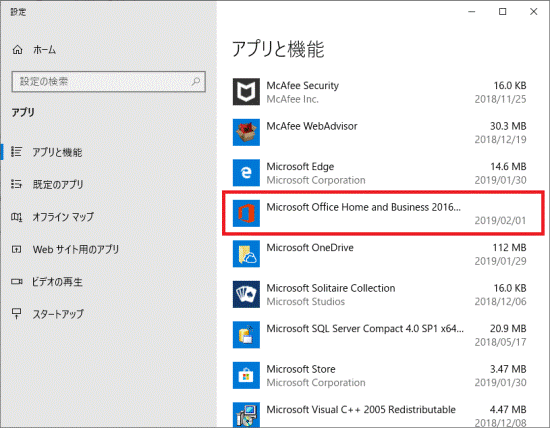The image size is (550, 428).
Task: Click the 4.47 MB size value
Action: point(508,409)
